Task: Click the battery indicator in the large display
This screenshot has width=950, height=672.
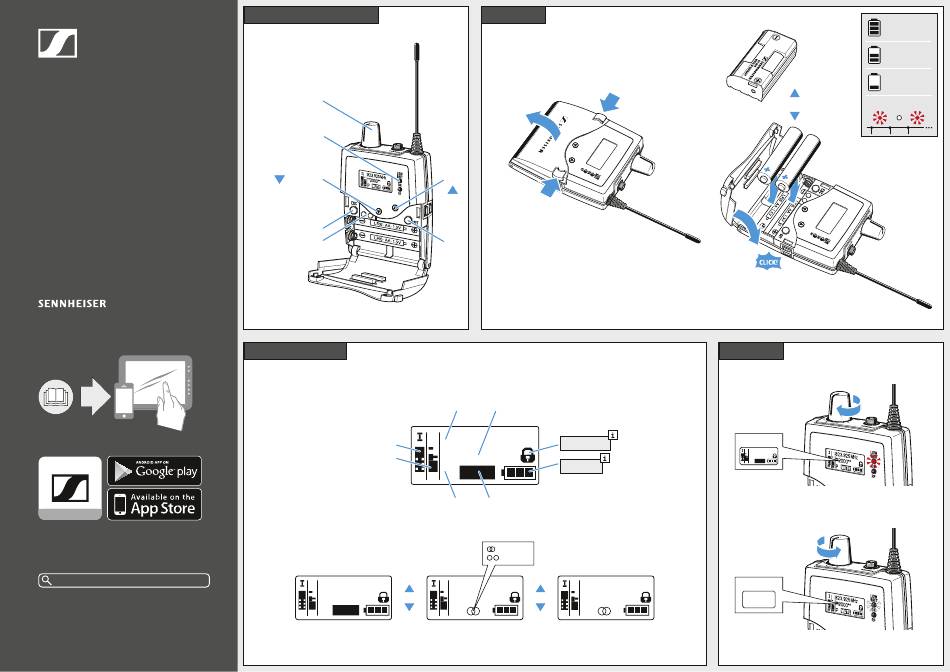Action: tap(520, 473)
